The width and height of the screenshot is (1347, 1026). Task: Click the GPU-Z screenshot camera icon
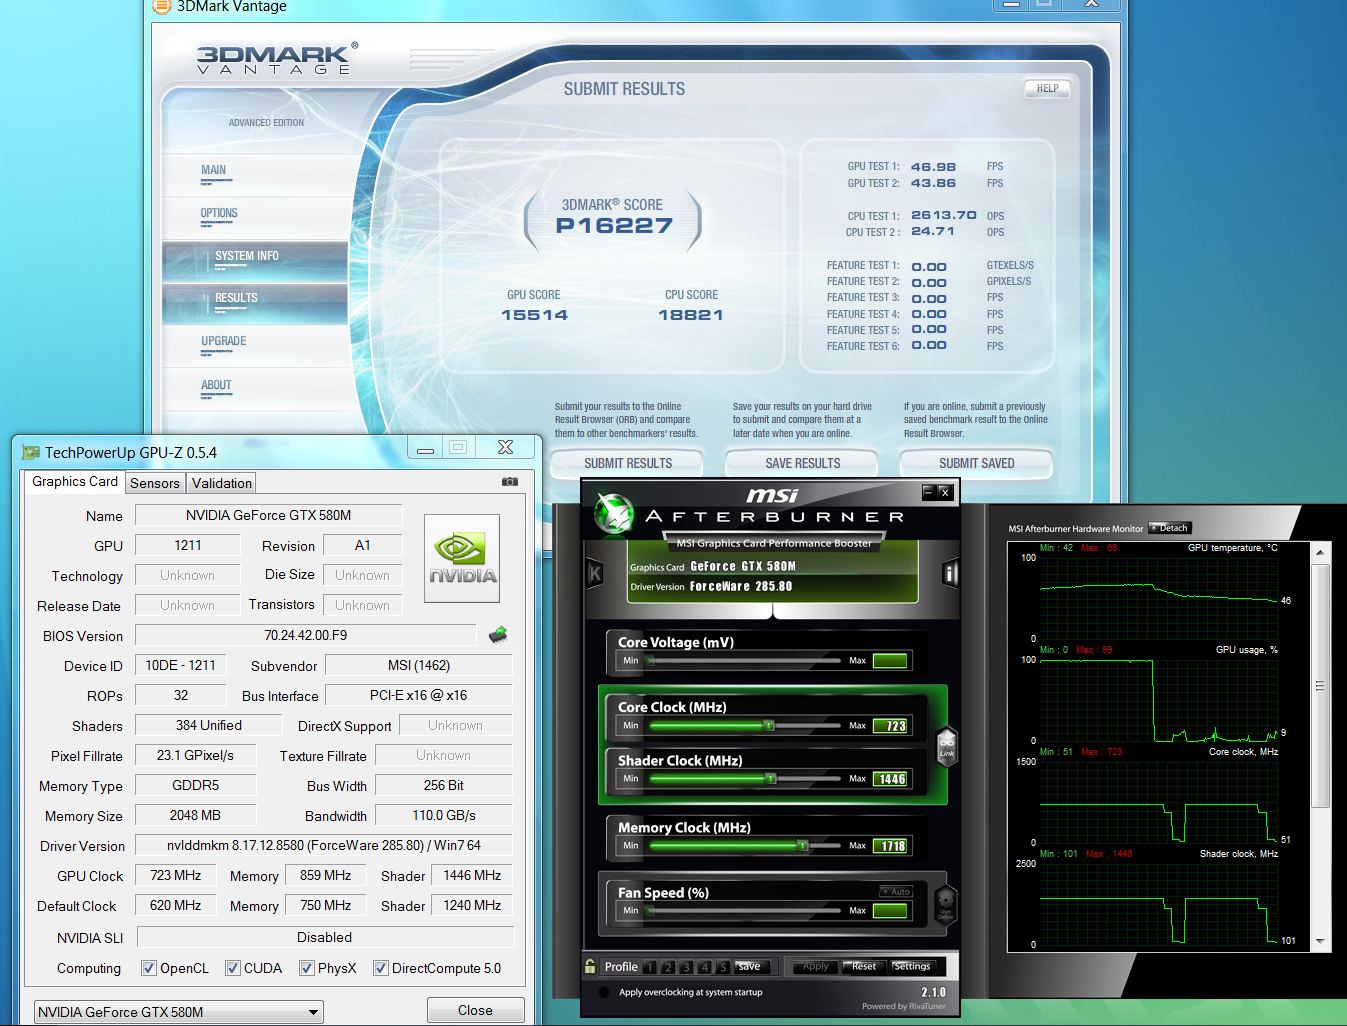tap(510, 481)
